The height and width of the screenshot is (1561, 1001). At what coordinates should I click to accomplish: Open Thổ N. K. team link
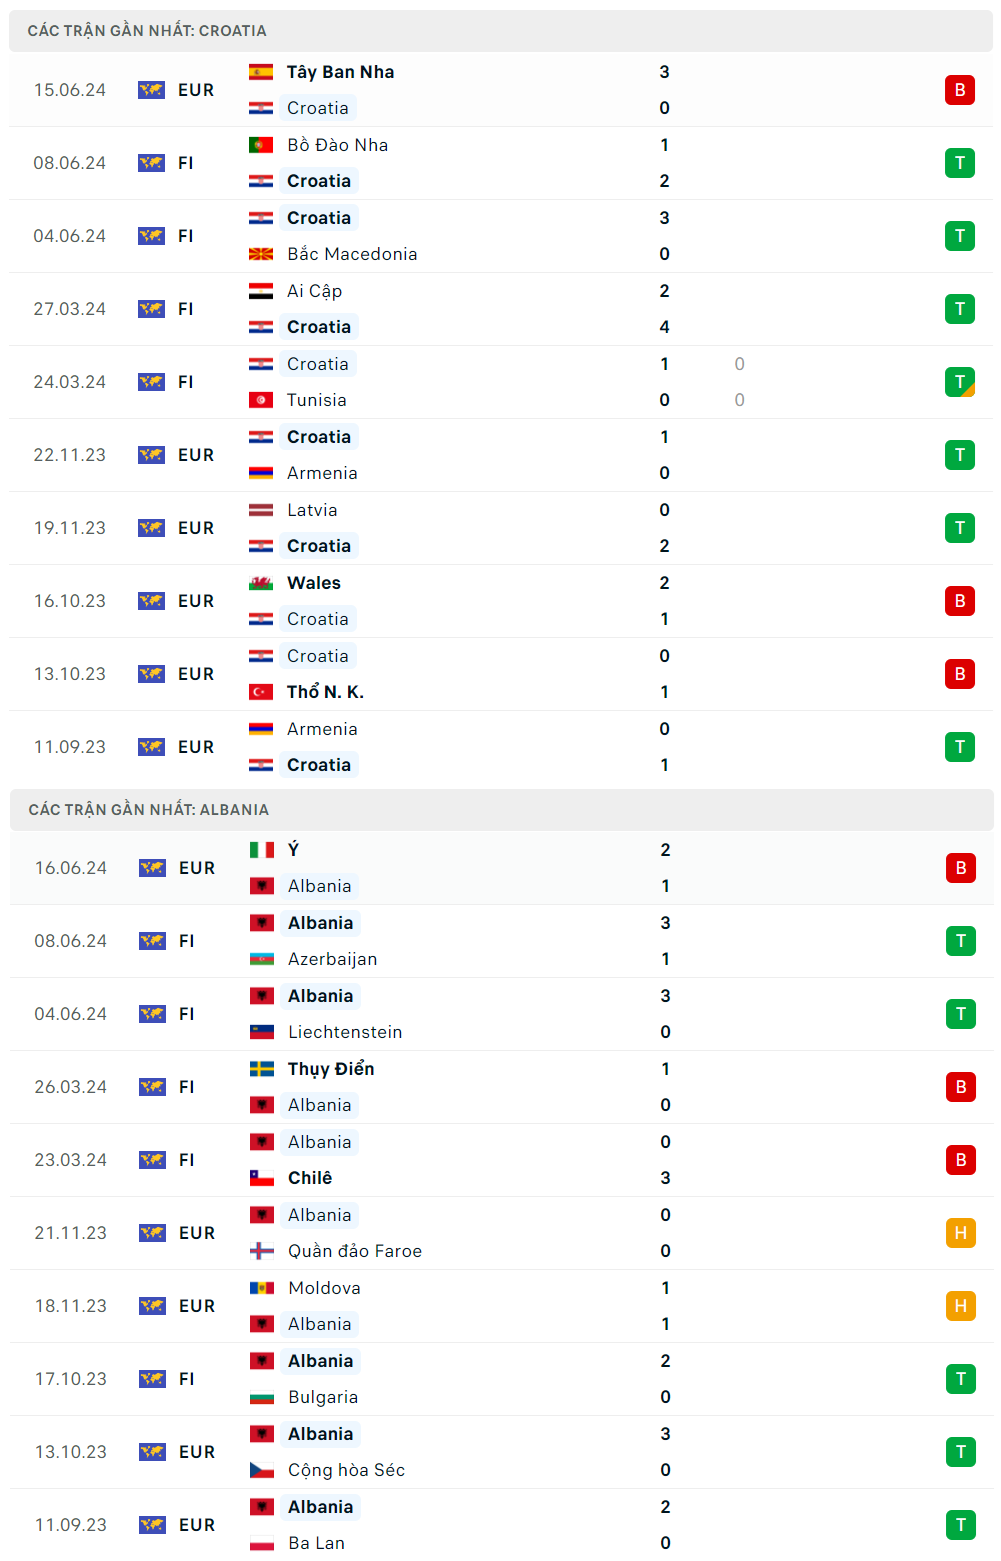pyautogui.click(x=325, y=692)
